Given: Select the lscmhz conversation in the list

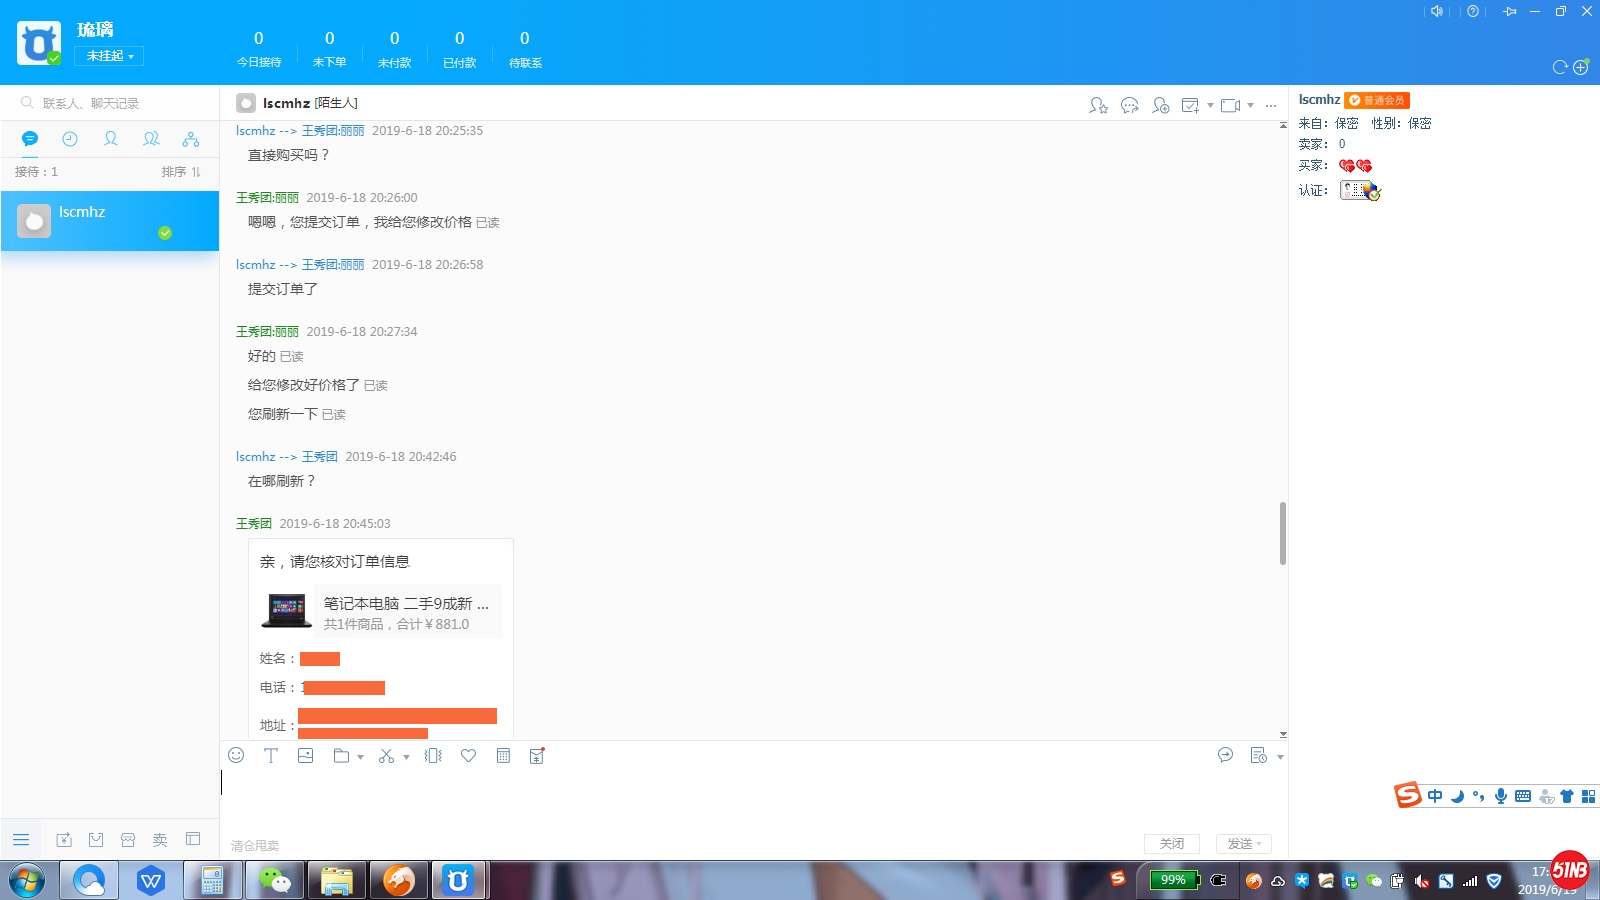Looking at the screenshot, I should pos(110,221).
